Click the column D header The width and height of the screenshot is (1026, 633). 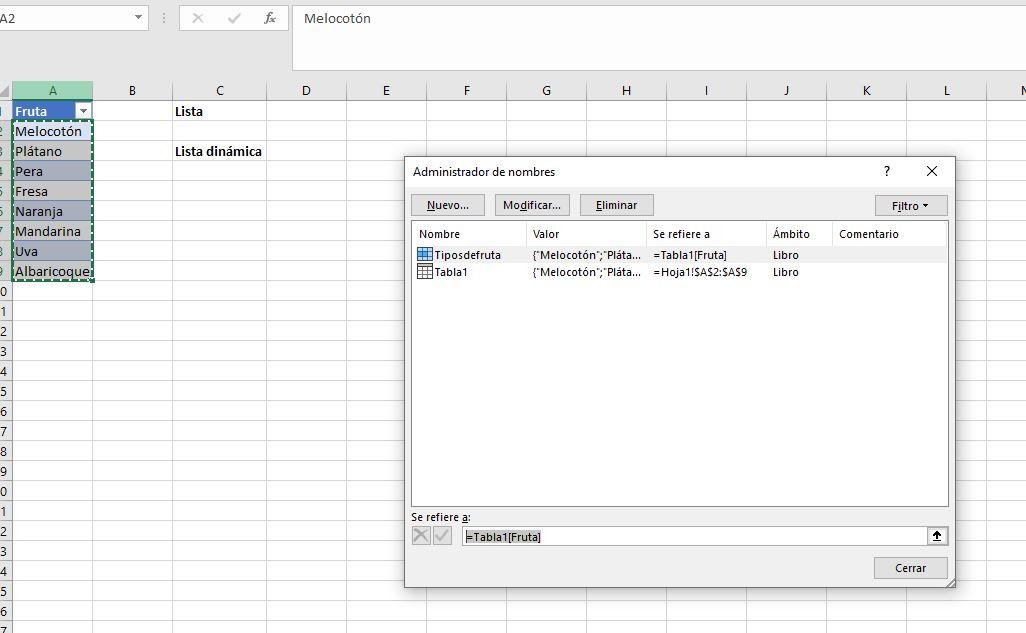pyautogui.click(x=306, y=90)
